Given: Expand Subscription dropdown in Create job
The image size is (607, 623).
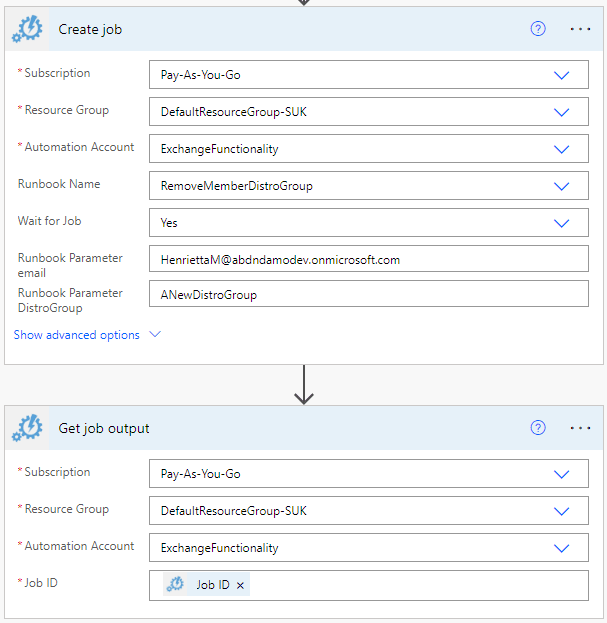Looking at the screenshot, I should (561, 75).
